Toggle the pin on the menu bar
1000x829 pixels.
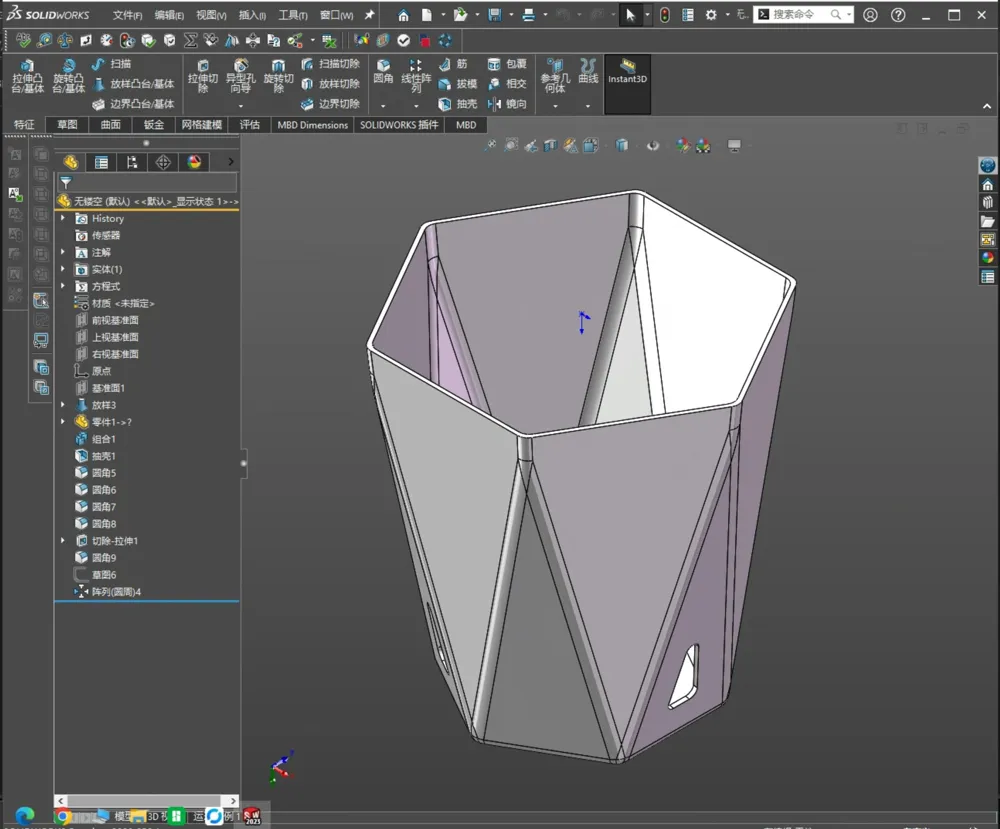pos(369,15)
